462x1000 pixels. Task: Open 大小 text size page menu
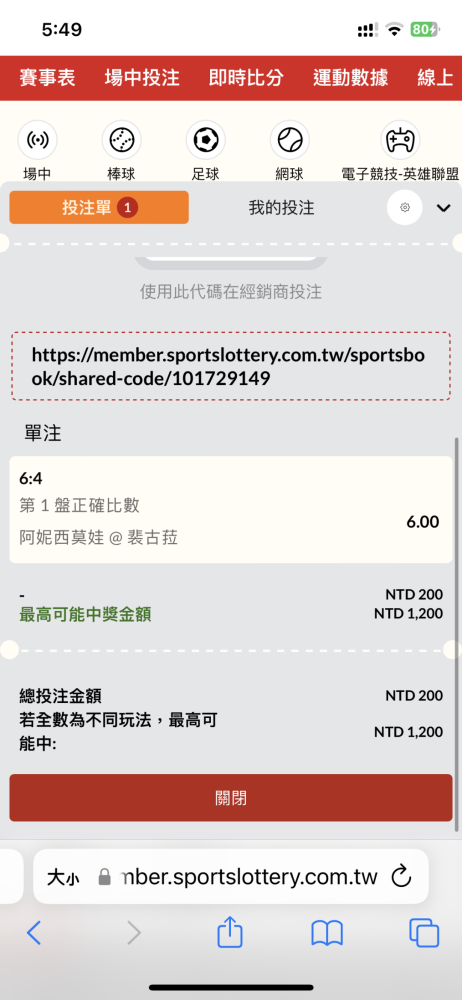(63, 878)
